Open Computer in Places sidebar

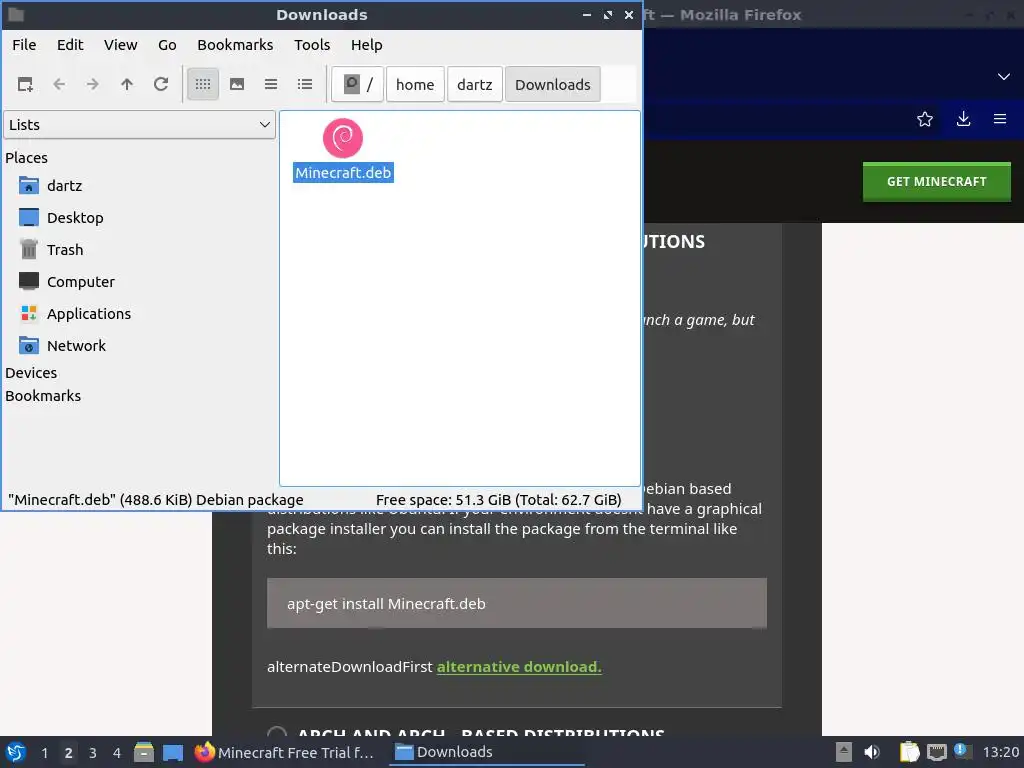point(80,282)
